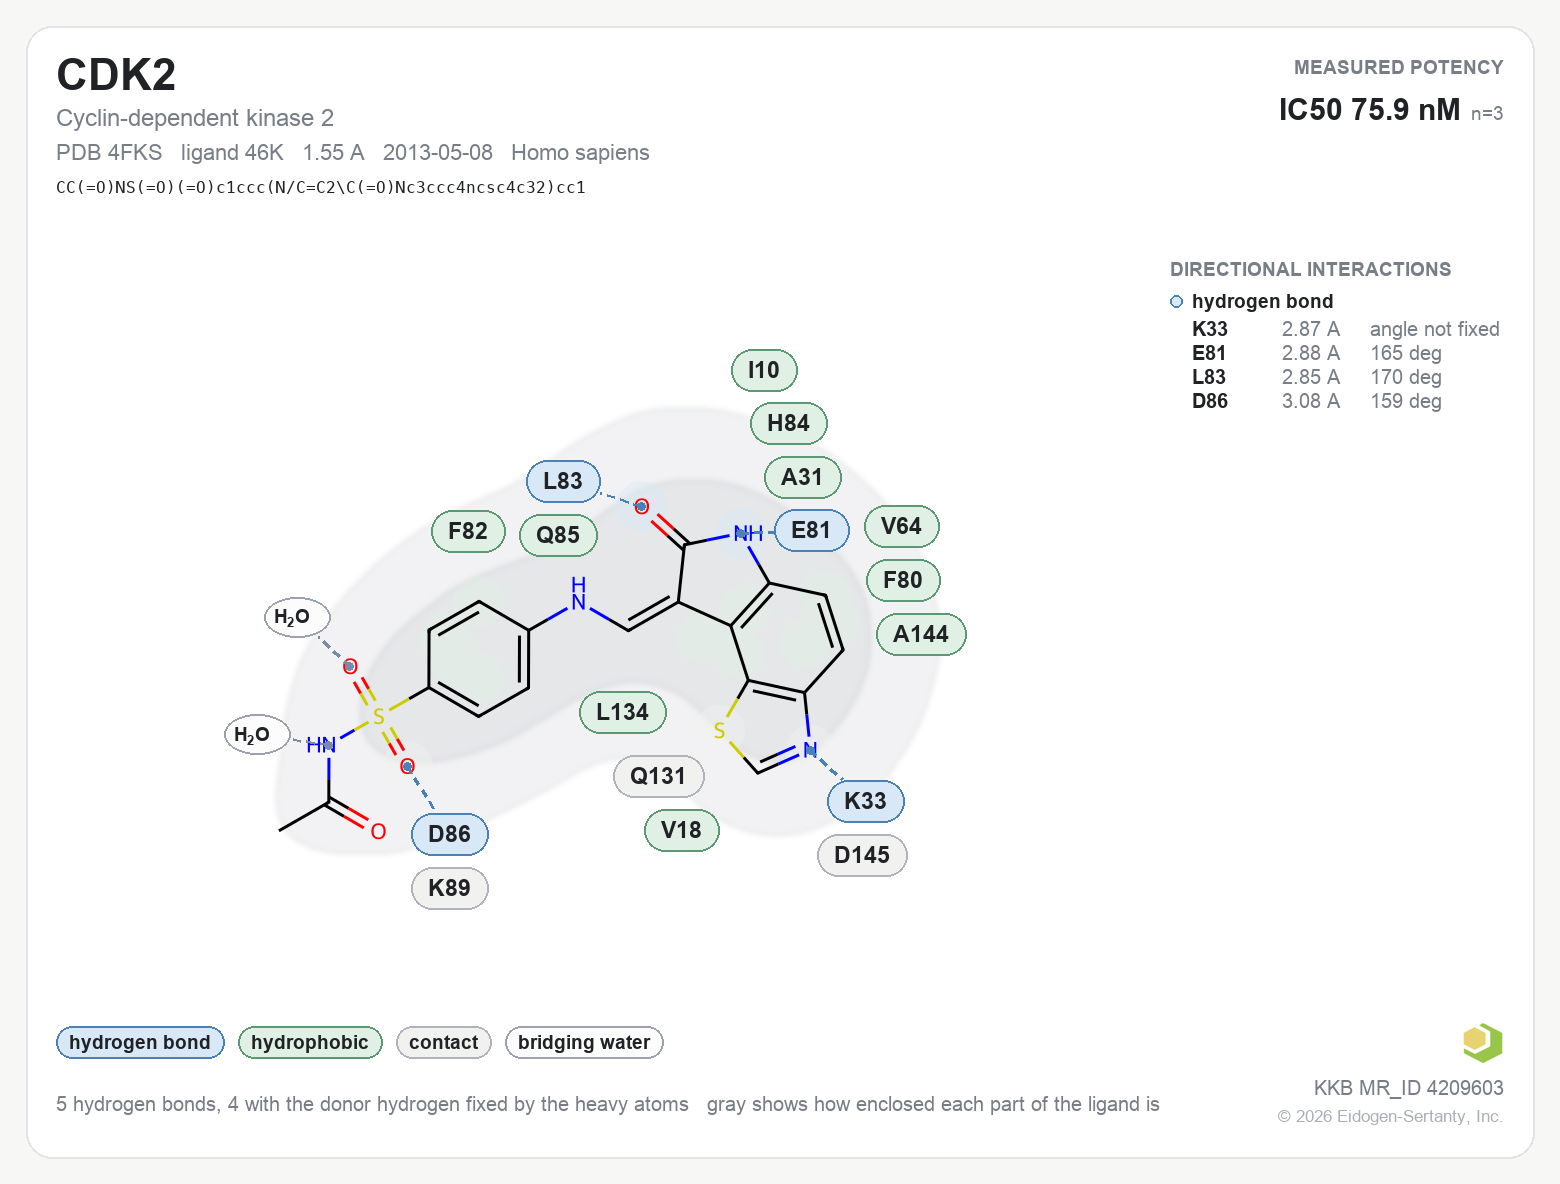Click the hydrophobic legend pill

click(x=310, y=1042)
